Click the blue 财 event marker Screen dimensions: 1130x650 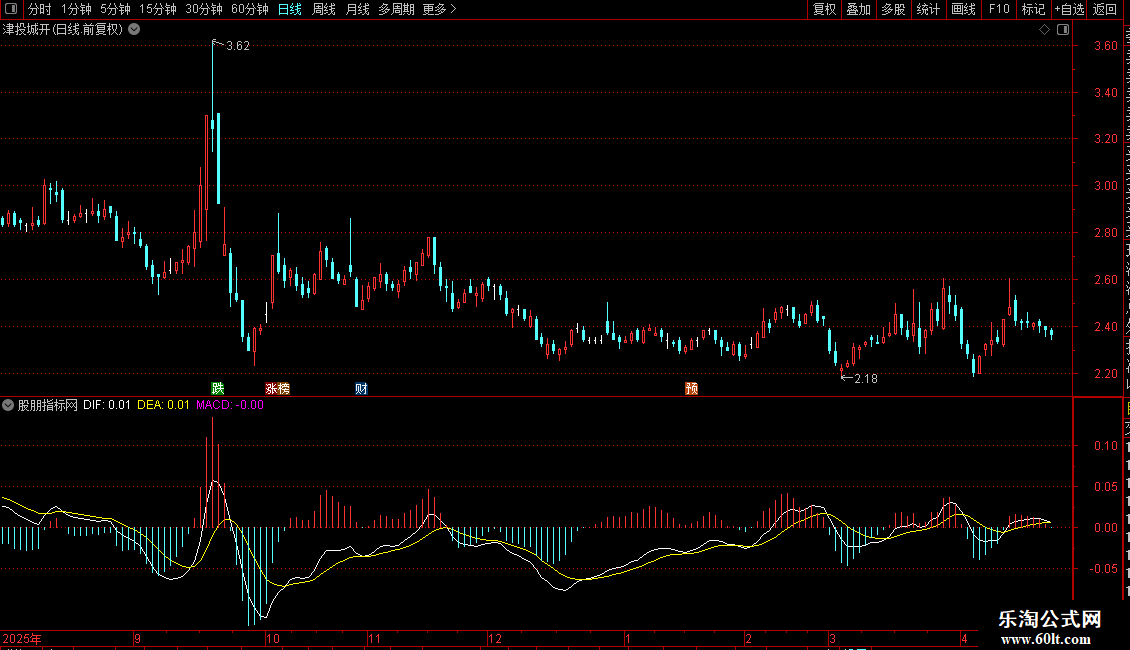coord(361,388)
